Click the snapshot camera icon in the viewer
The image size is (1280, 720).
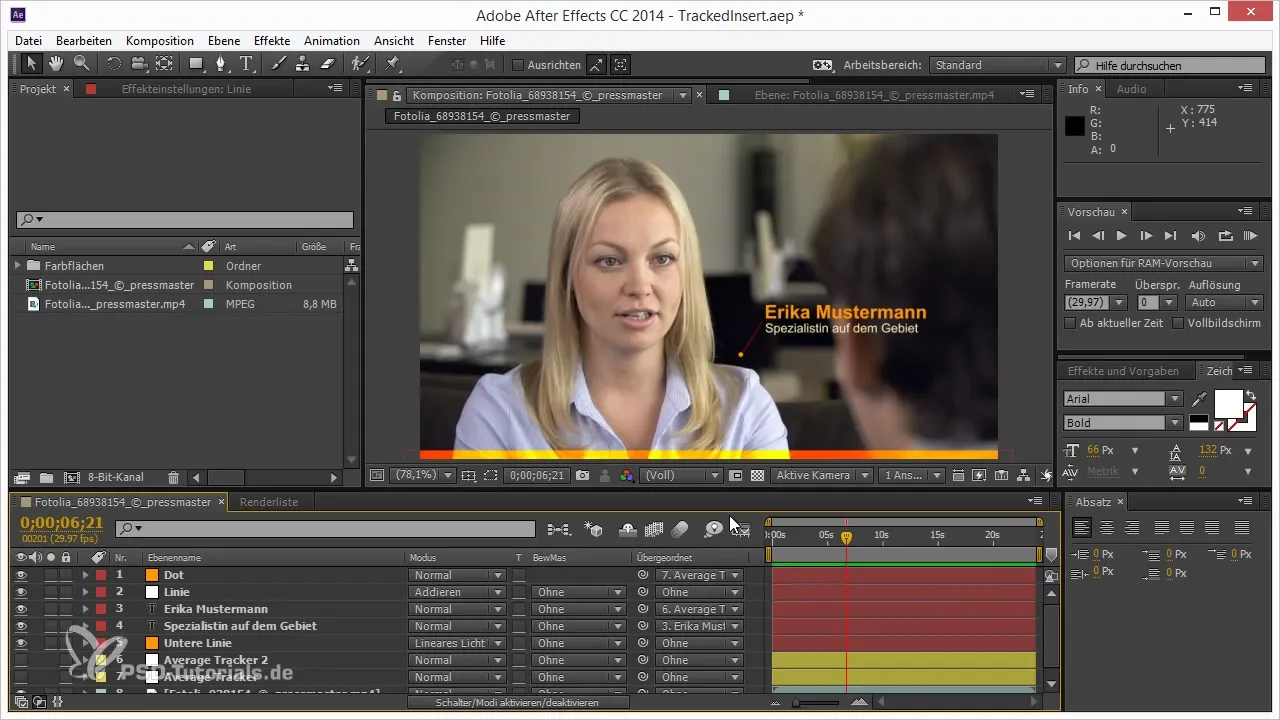[x=582, y=476]
